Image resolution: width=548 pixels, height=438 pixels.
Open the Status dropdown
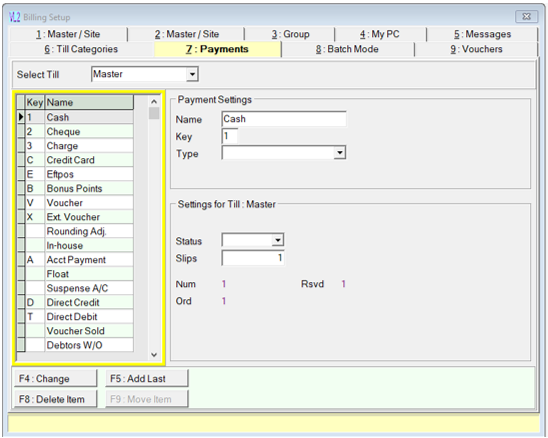[x=278, y=240]
